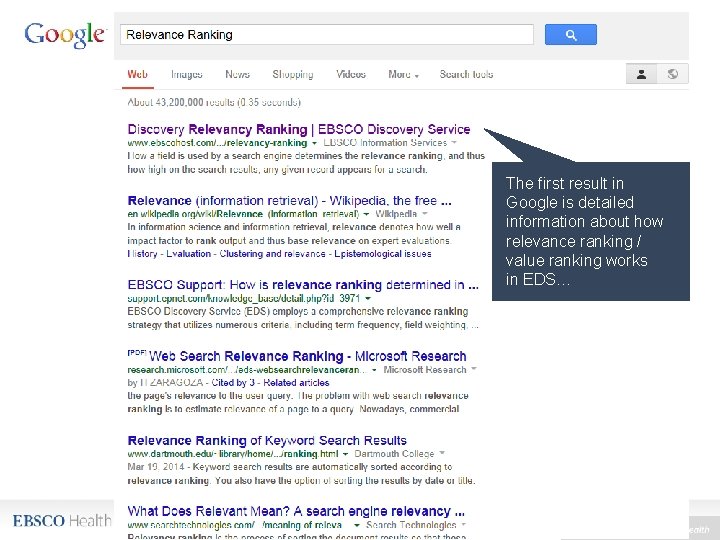
Task: Click the About 43,200,000 results text
Action: click(x=214, y=102)
